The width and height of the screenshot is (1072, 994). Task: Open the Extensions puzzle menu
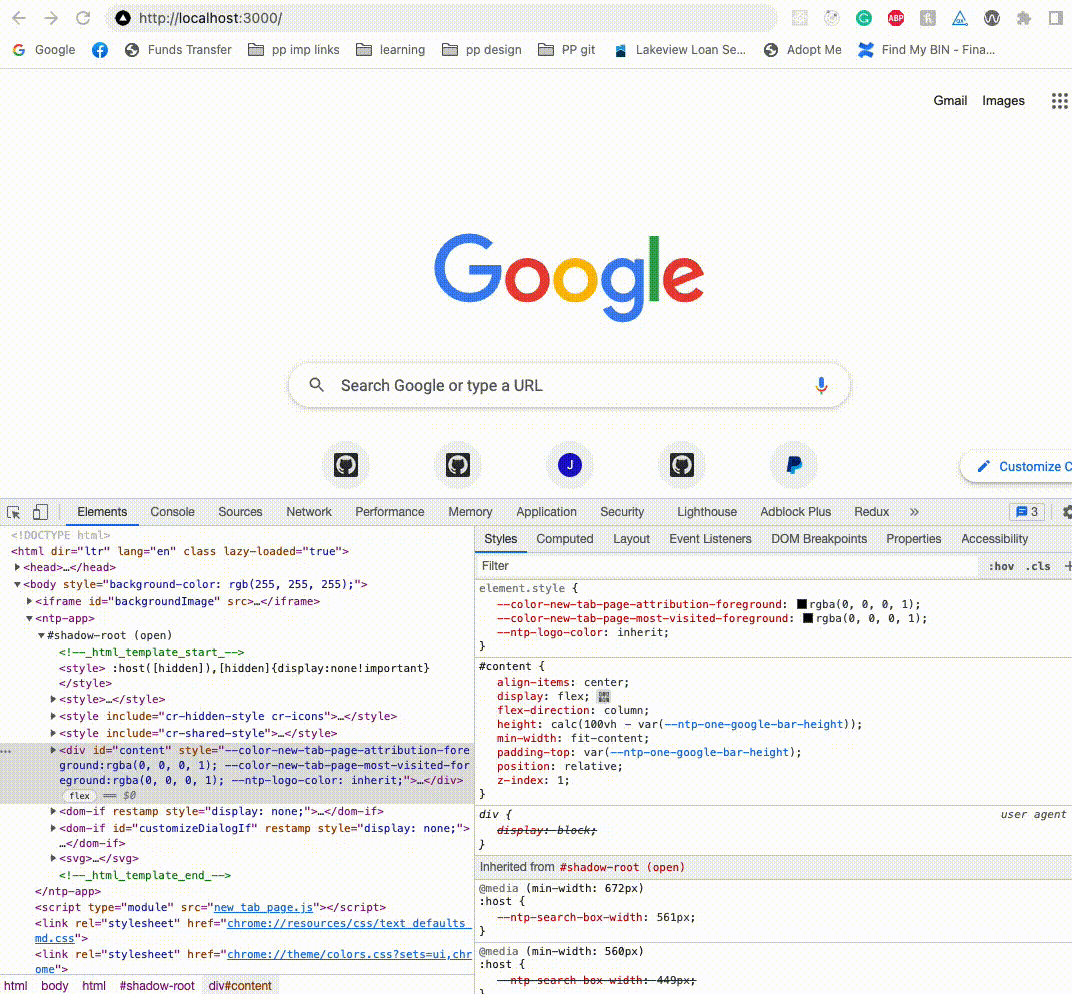pyautogui.click(x=1023, y=18)
